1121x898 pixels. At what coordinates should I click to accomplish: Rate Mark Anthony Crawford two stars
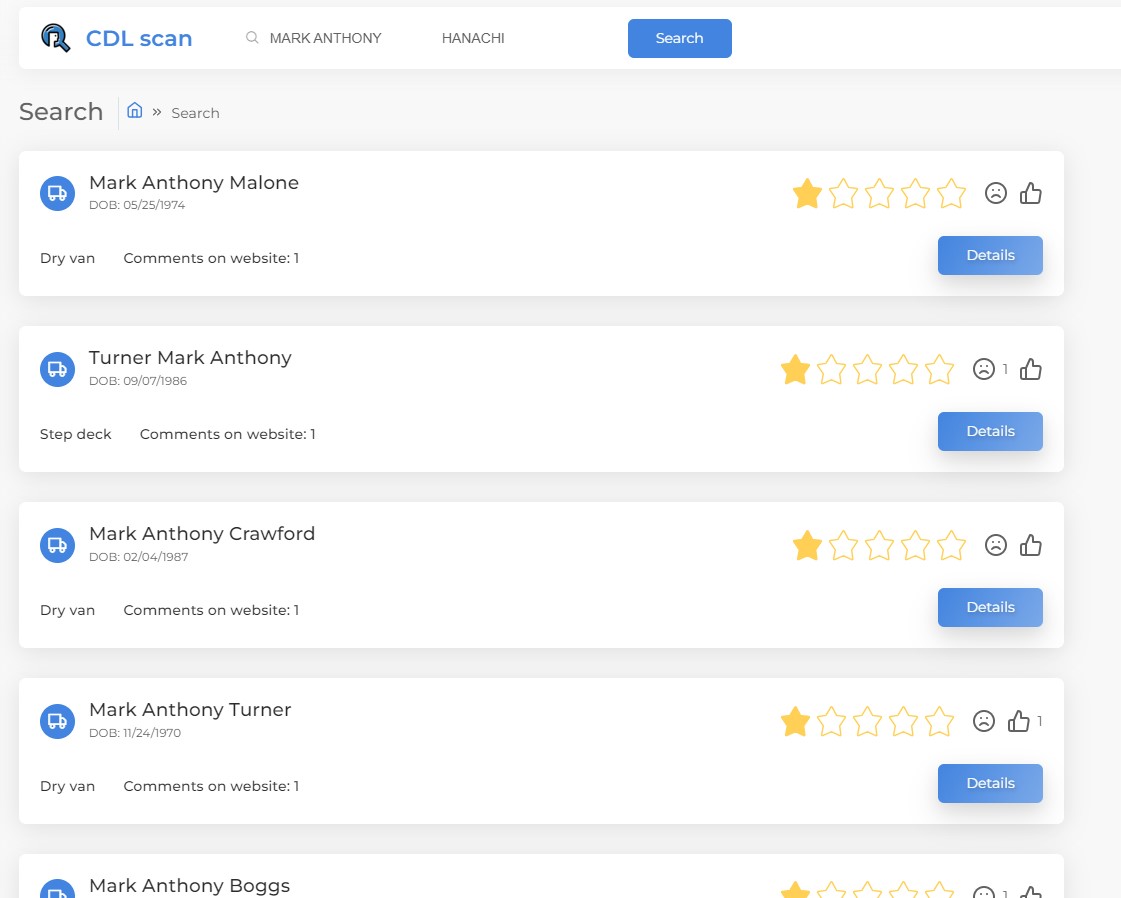(x=843, y=546)
